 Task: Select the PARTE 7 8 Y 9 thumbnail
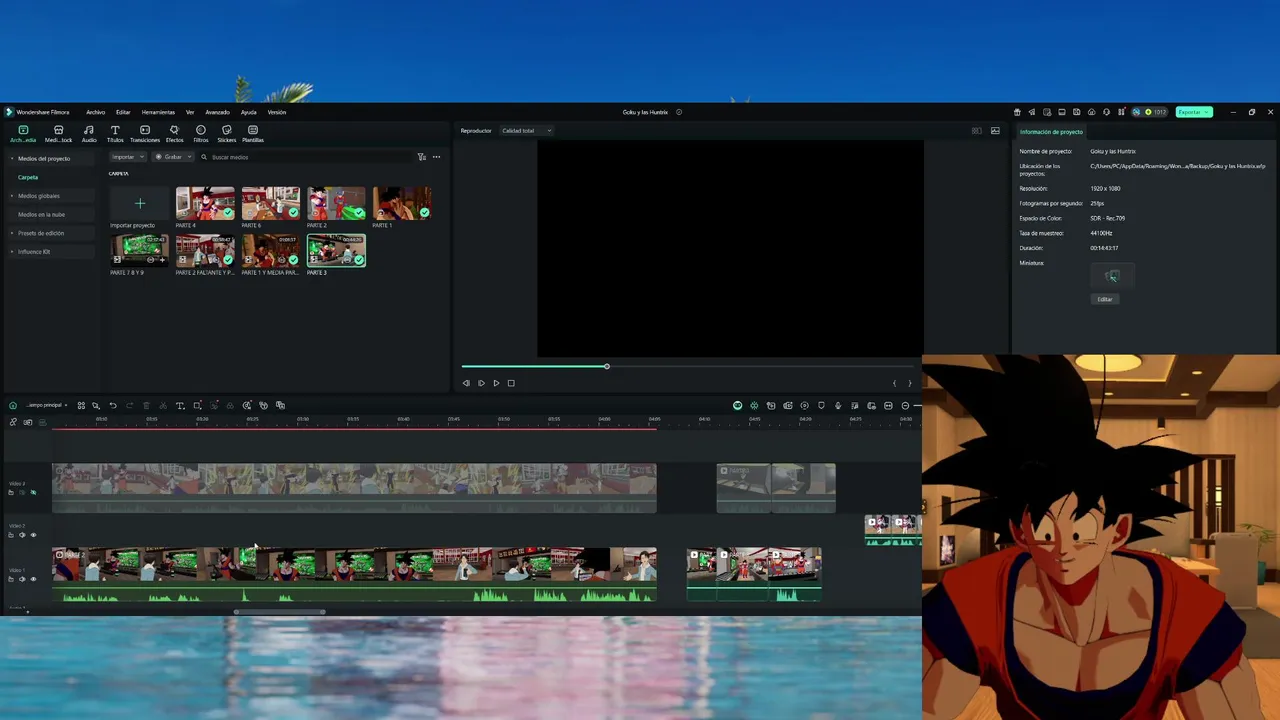tap(140, 250)
